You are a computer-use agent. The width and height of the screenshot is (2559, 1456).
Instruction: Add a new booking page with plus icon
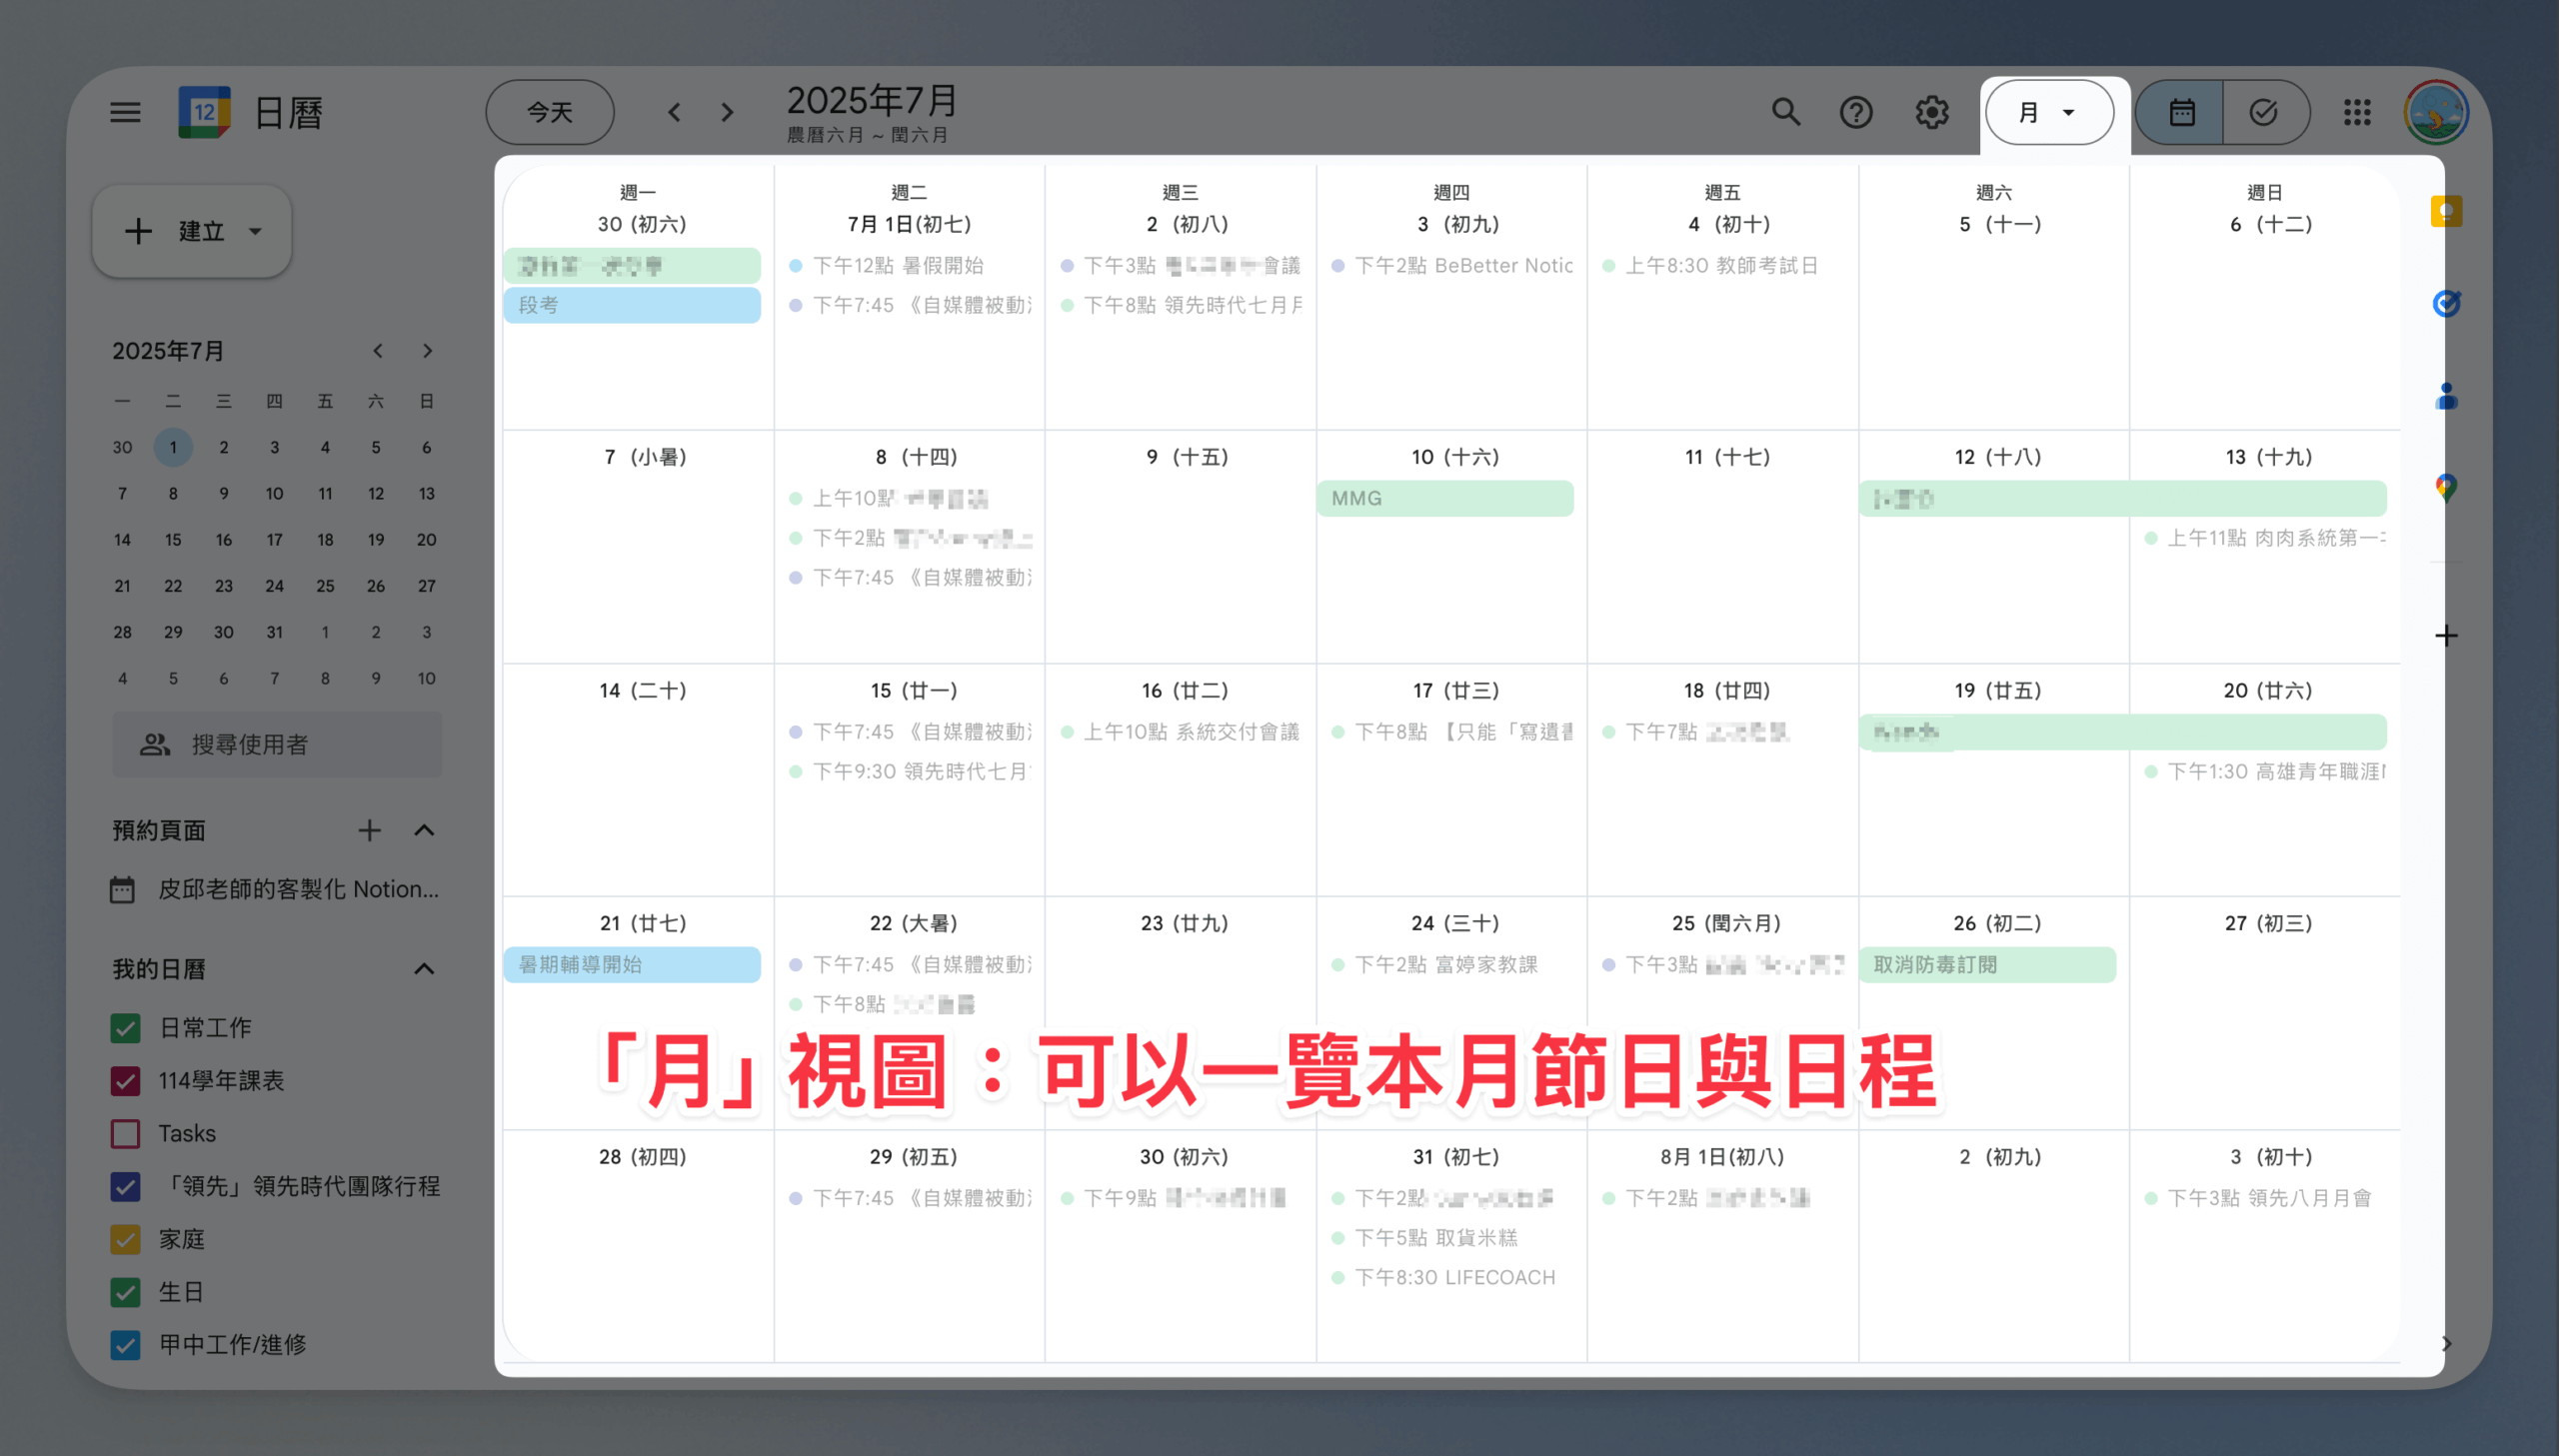tap(369, 830)
